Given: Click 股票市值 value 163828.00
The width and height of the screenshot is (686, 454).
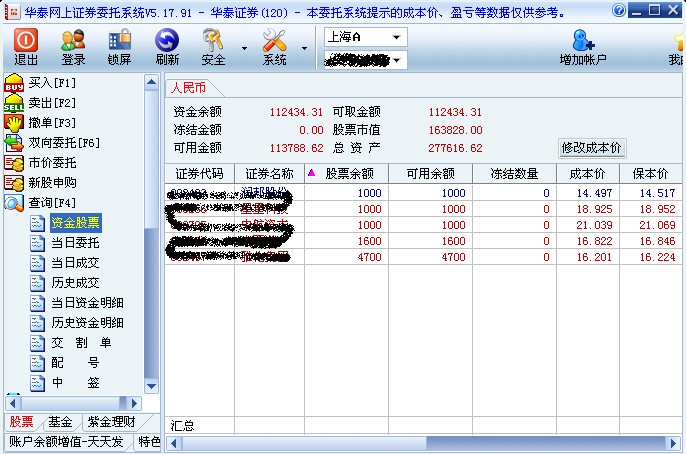Looking at the screenshot, I should (x=455, y=130).
